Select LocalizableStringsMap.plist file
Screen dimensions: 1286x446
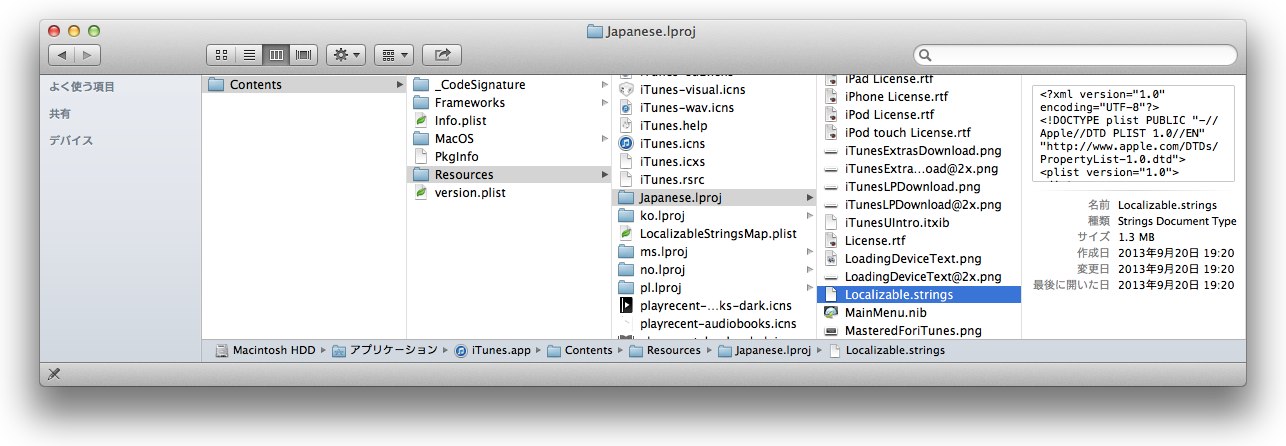click(714, 234)
